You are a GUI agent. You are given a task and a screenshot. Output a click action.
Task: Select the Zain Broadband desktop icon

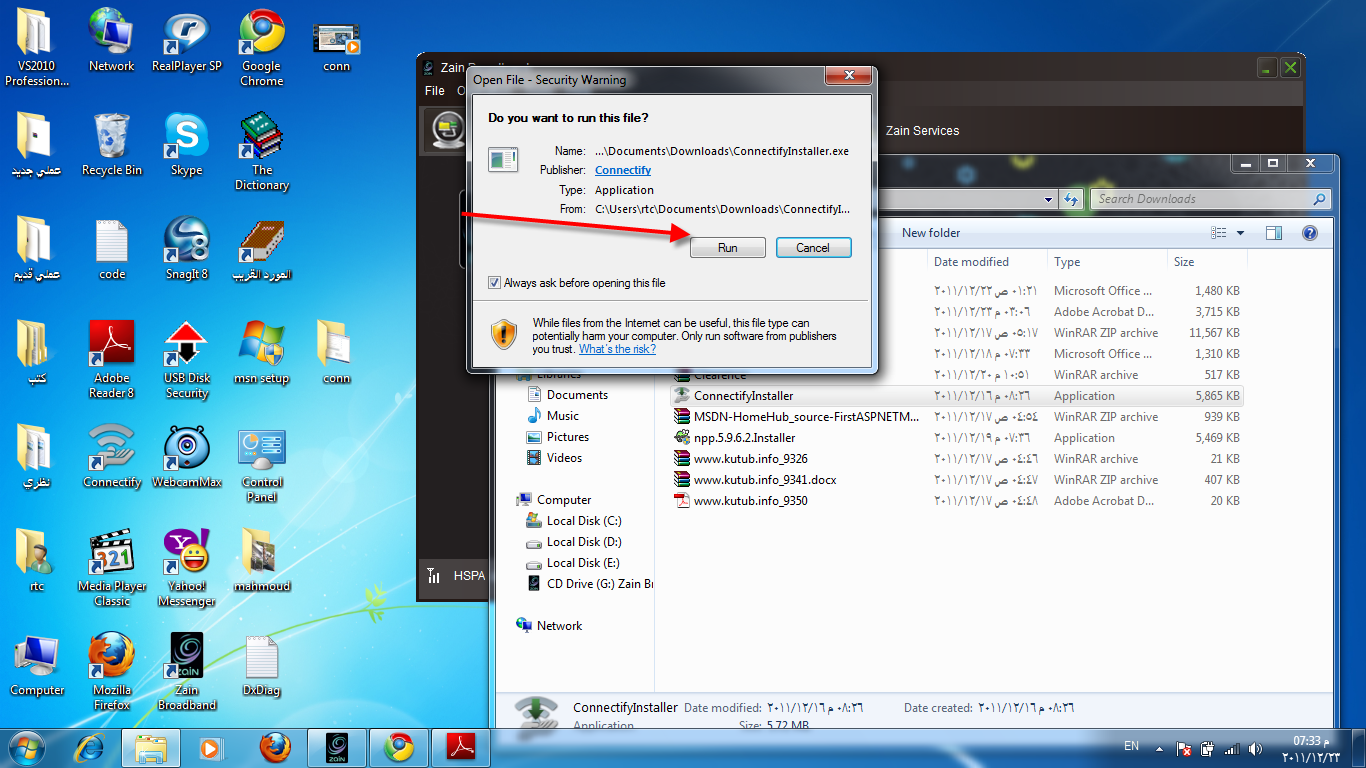click(x=187, y=671)
